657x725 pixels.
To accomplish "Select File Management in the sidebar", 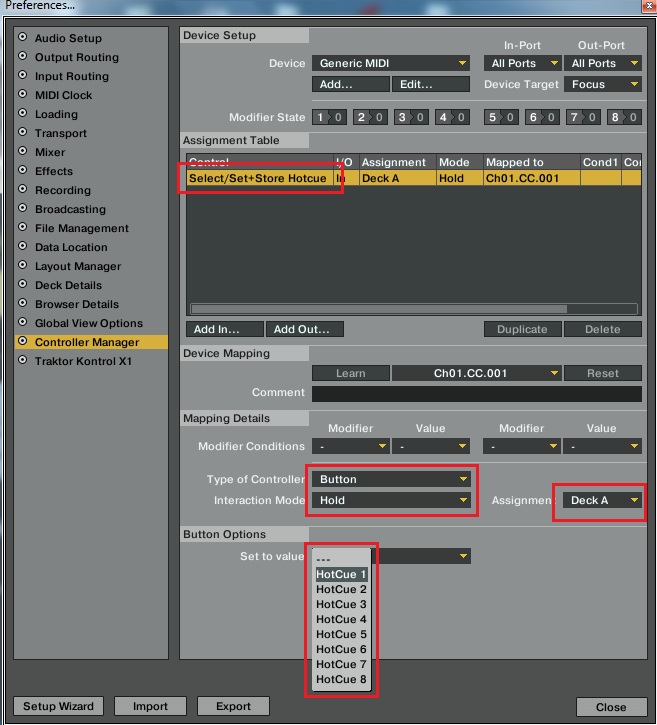I will coord(82,227).
